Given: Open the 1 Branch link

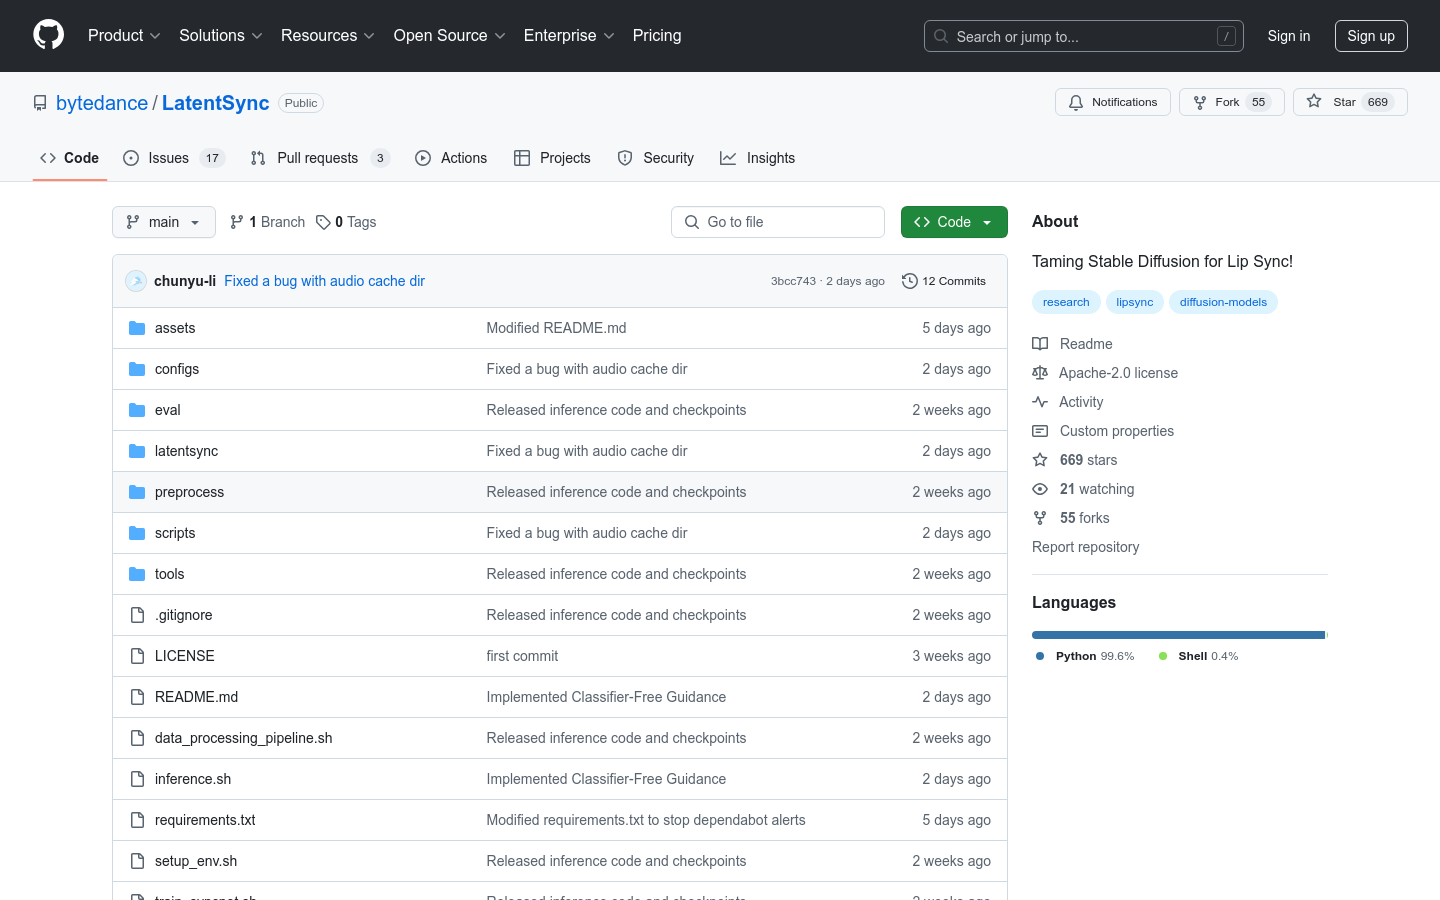Looking at the screenshot, I should [x=267, y=222].
